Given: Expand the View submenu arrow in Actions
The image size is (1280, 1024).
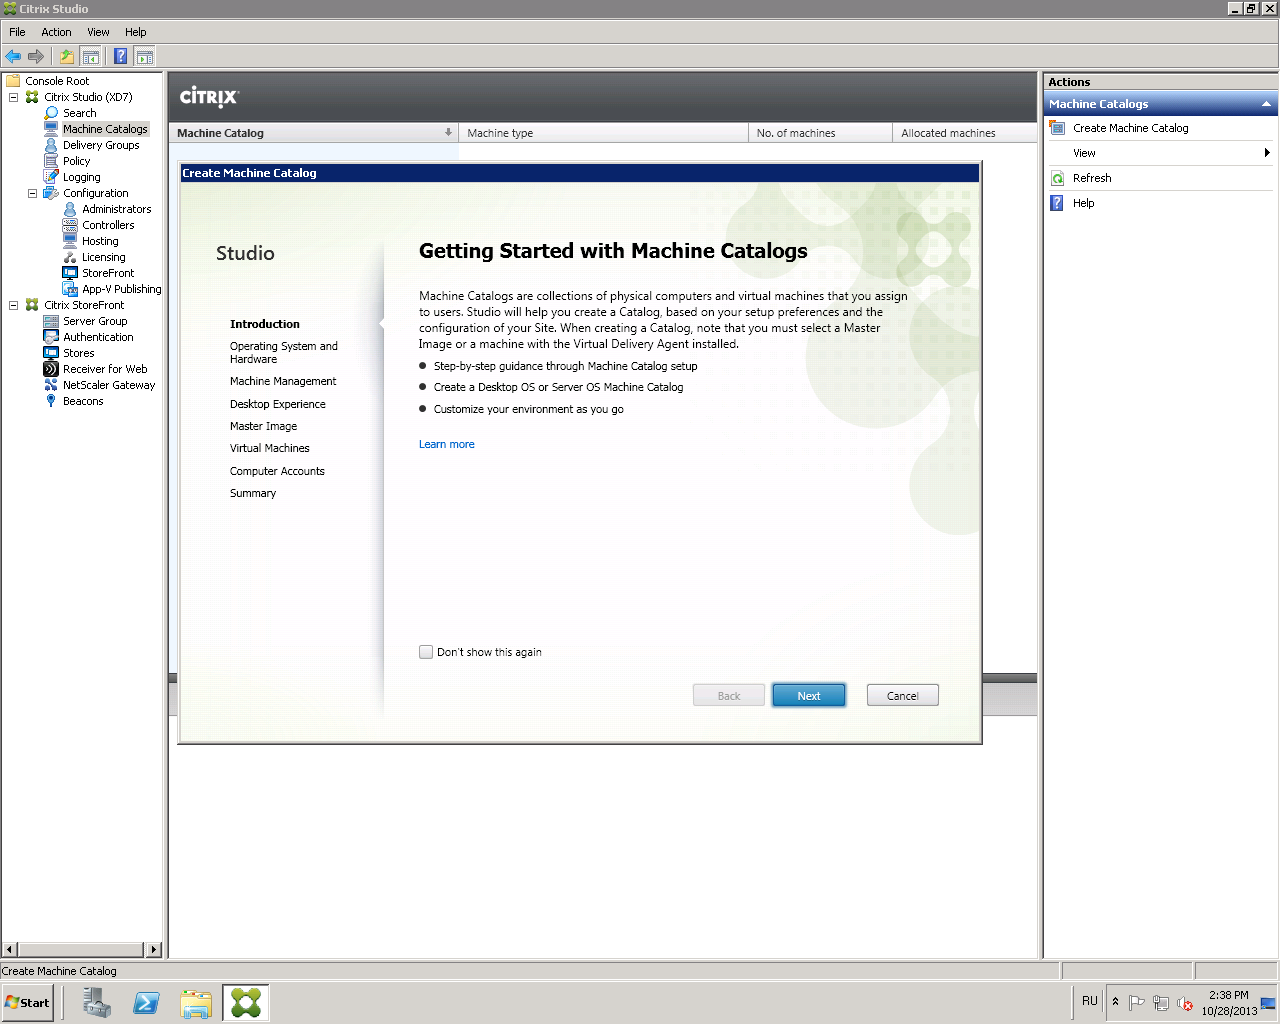Looking at the screenshot, I should [1267, 153].
